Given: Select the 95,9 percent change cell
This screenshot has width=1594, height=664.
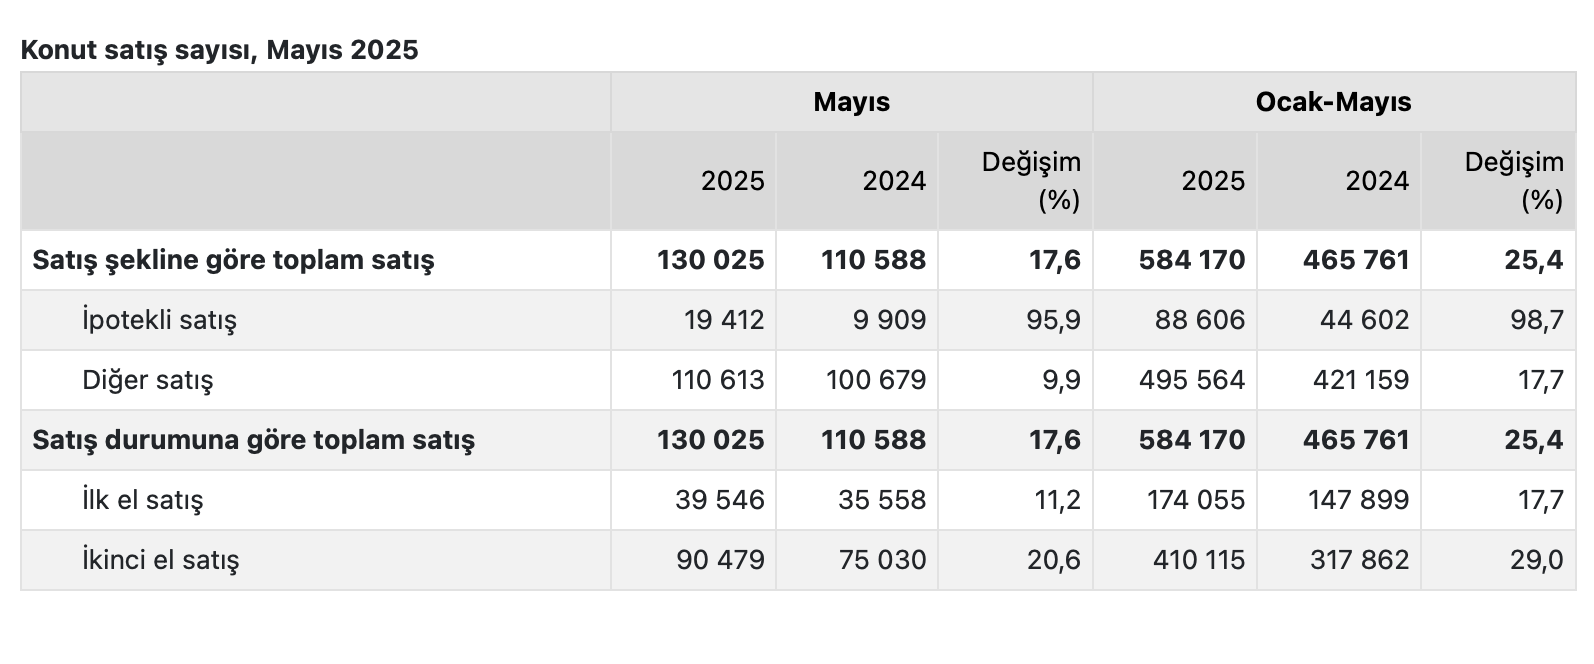Looking at the screenshot, I should (x=1055, y=320).
